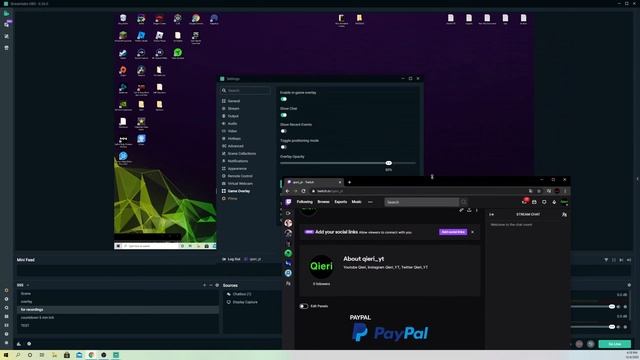Viewport: 640px width, 360px height.
Task: Expand the scene collection dropdown arrow
Action: click(28, 285)
